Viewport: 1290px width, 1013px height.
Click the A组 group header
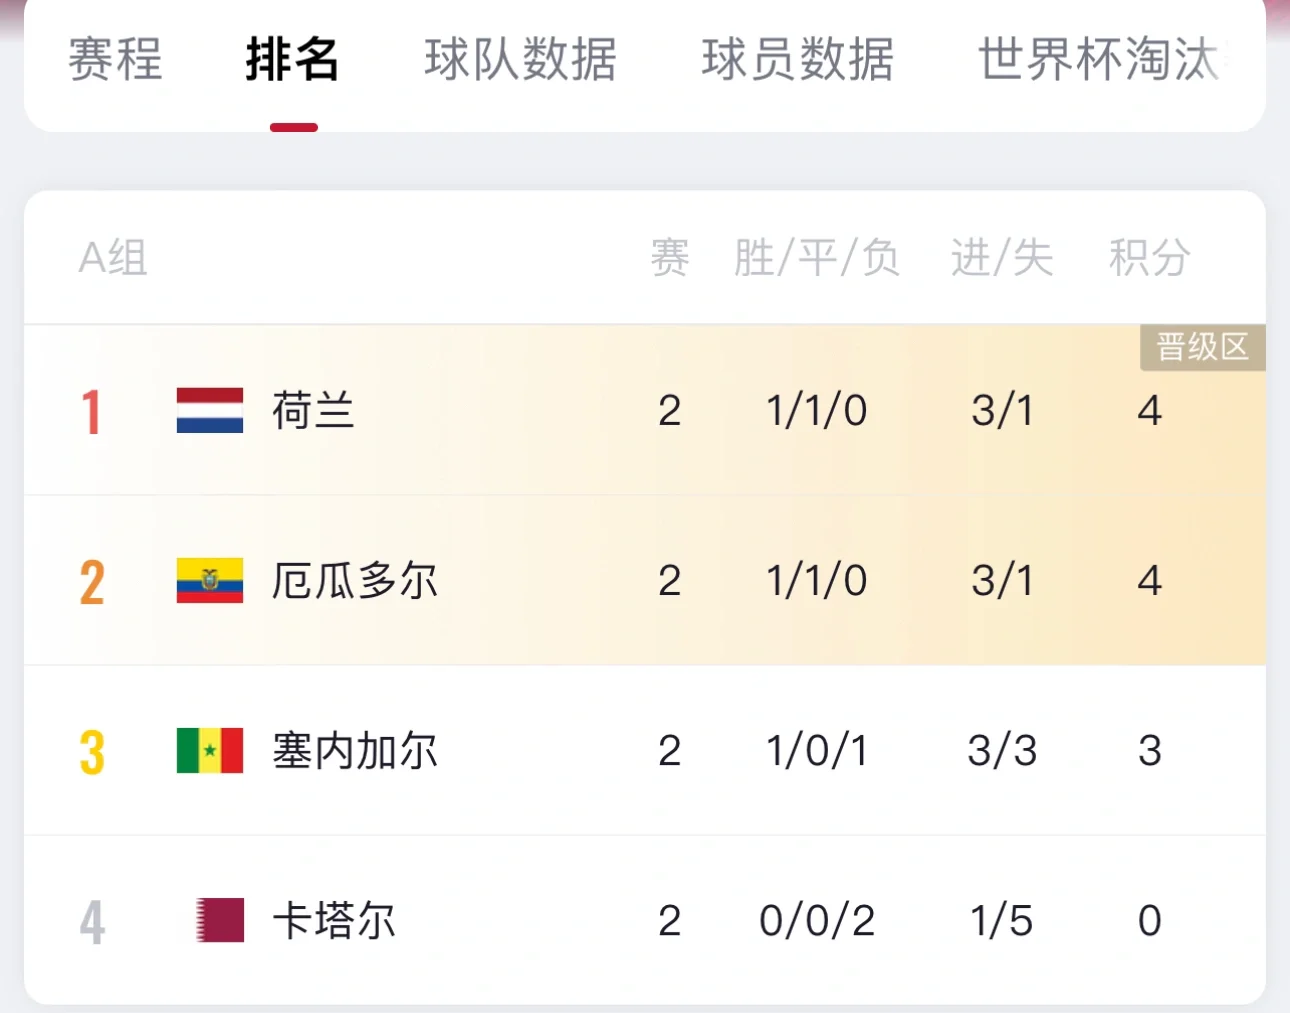pyautogui.click(x=113, y=258)
